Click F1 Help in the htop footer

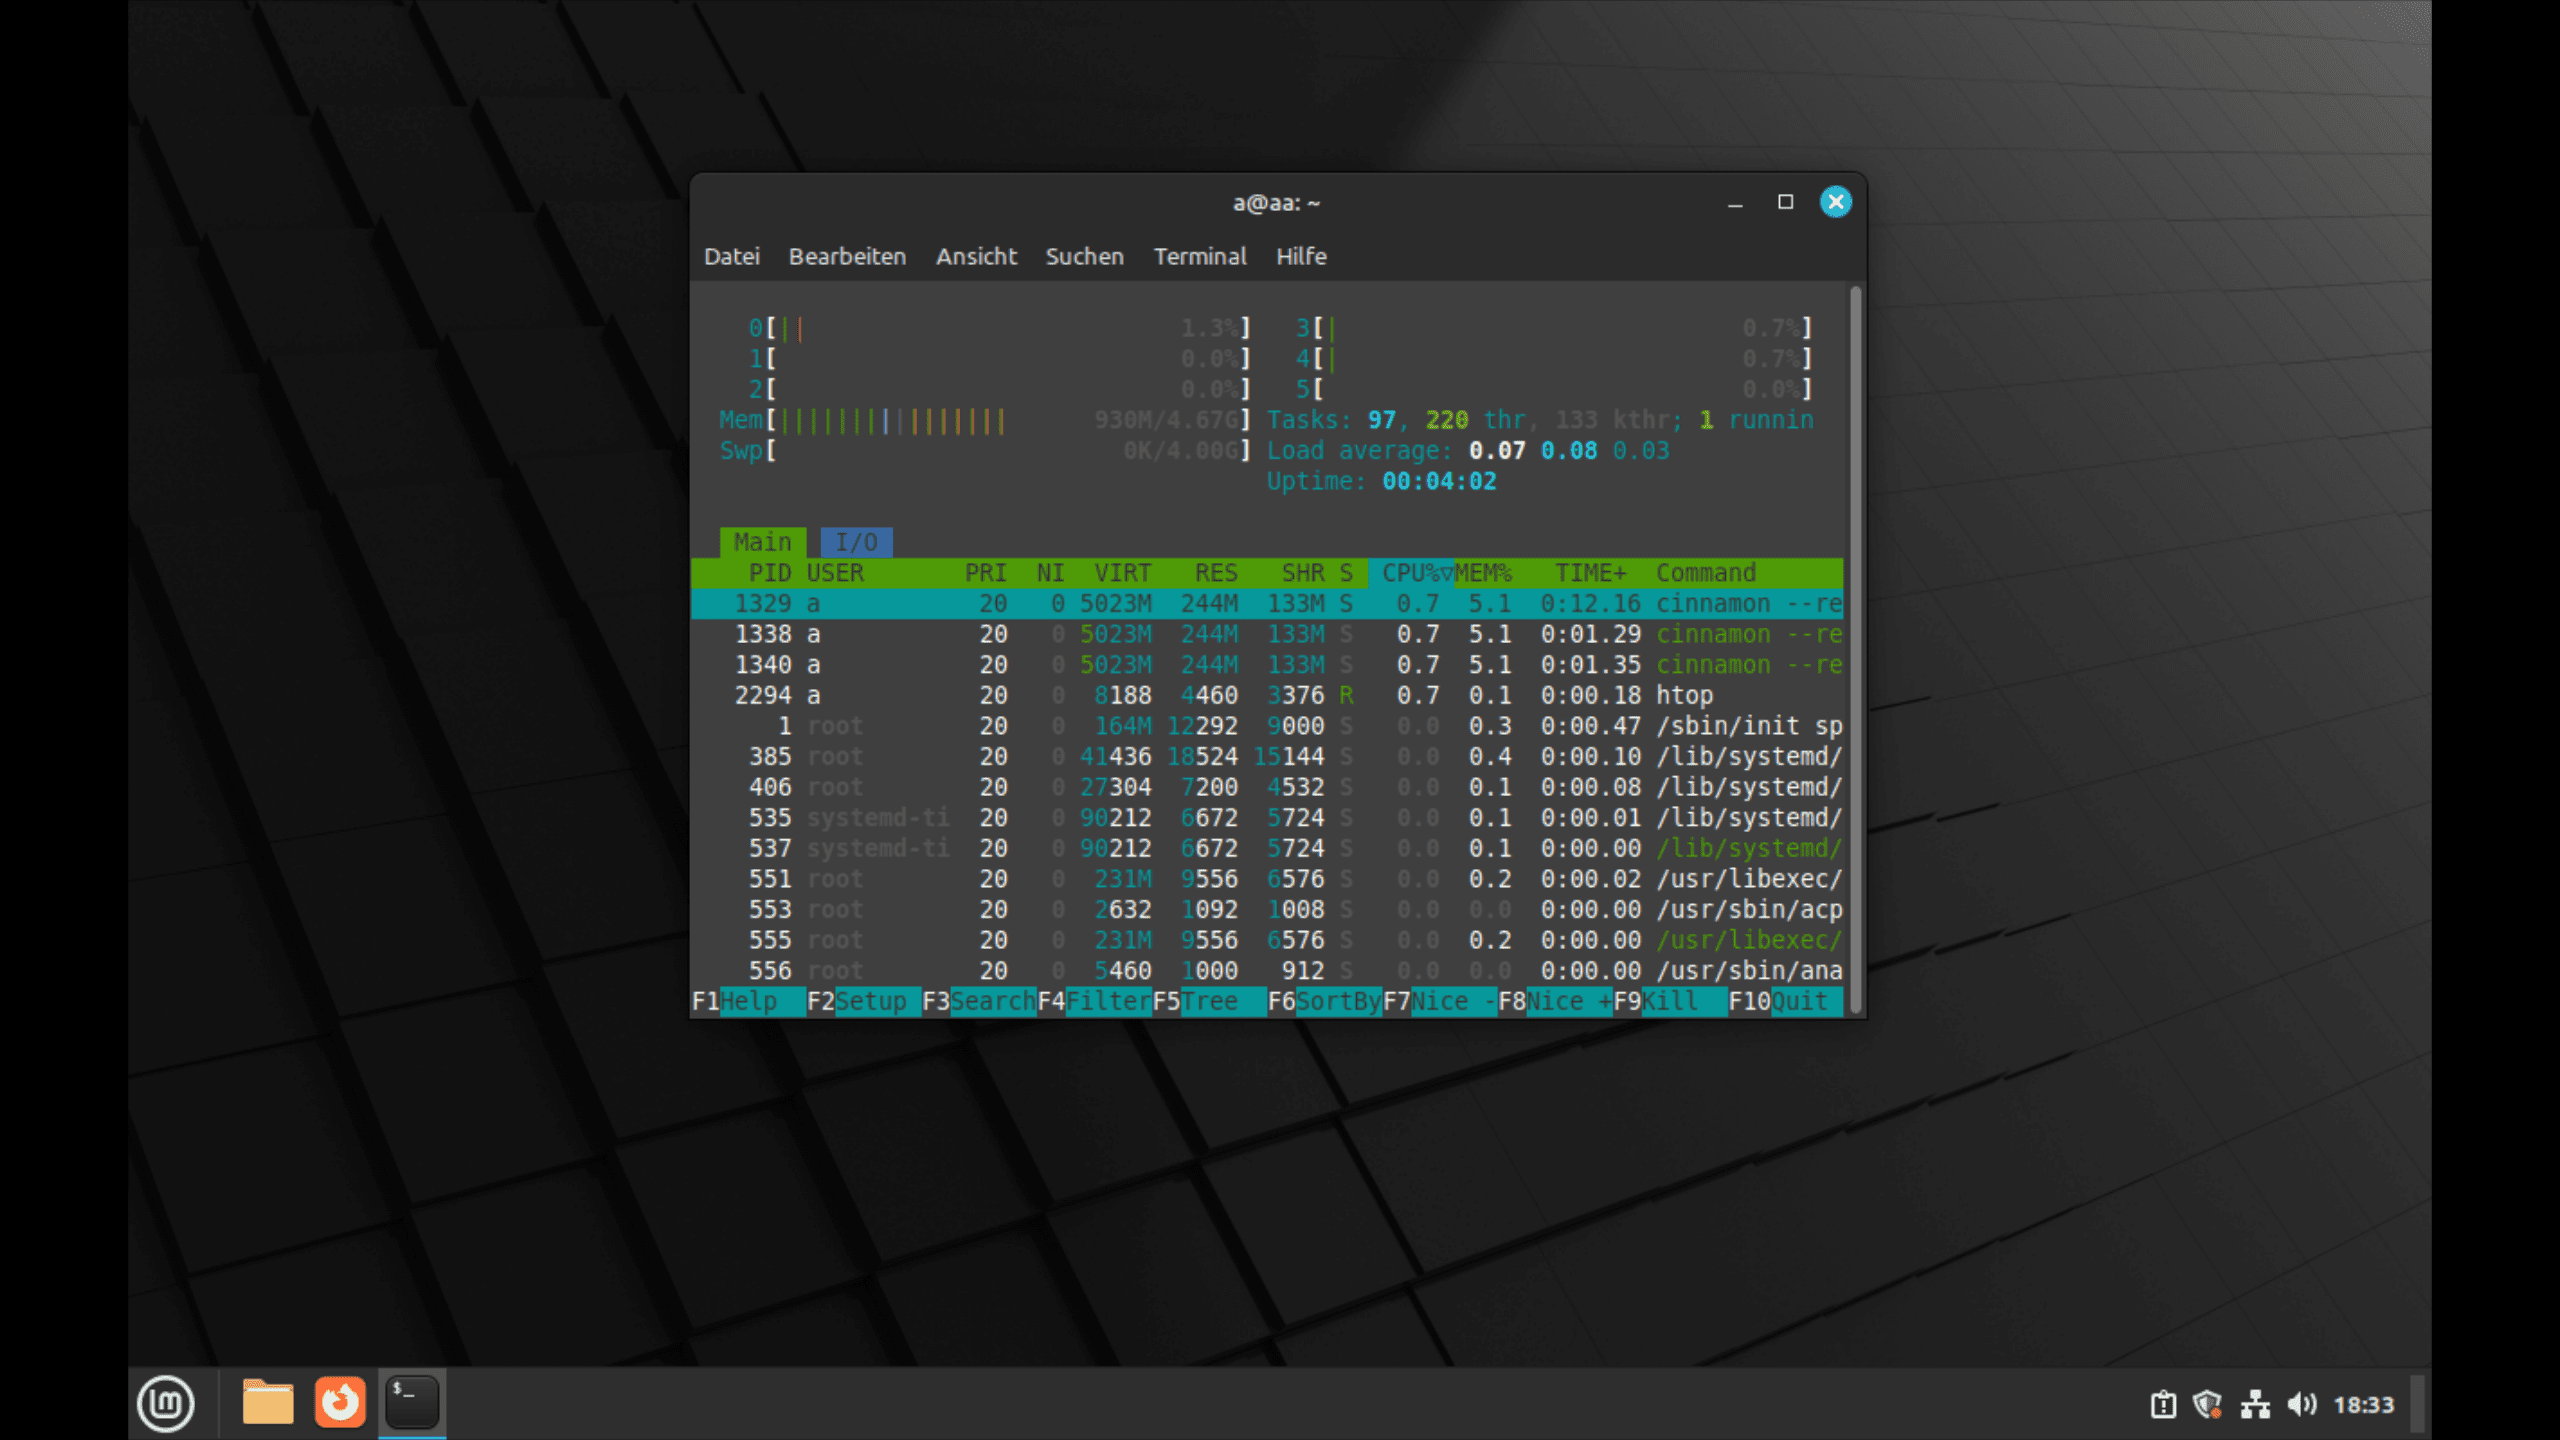748,1001
